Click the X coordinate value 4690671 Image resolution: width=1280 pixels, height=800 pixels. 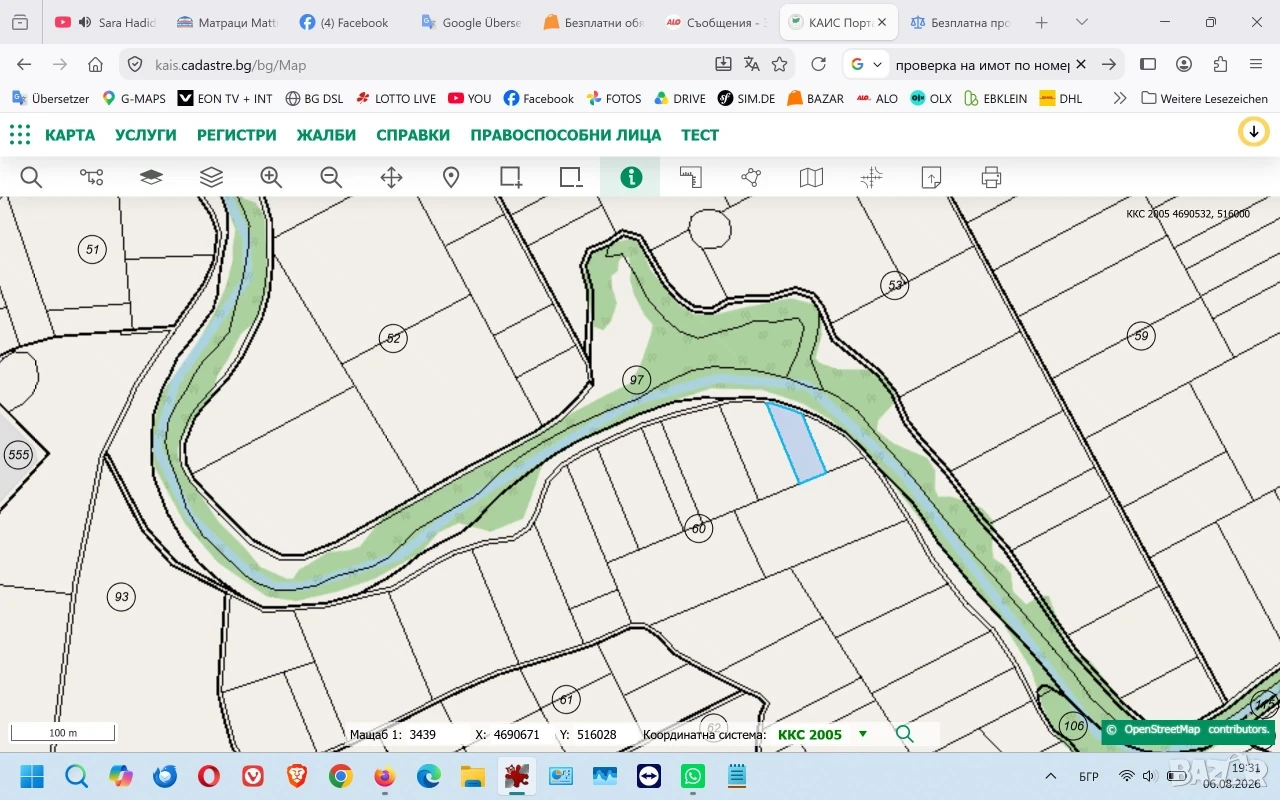point(516,734)
